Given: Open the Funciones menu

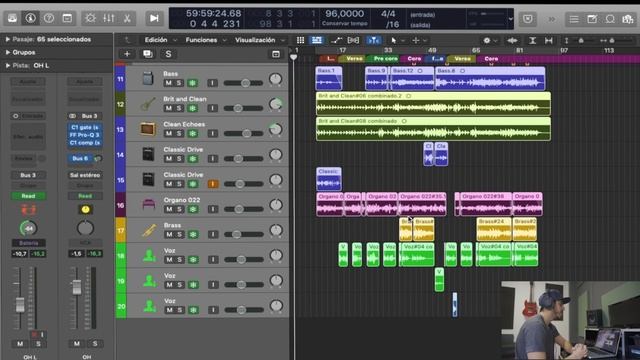Looking at the screenshot, I should pos(205,40).
